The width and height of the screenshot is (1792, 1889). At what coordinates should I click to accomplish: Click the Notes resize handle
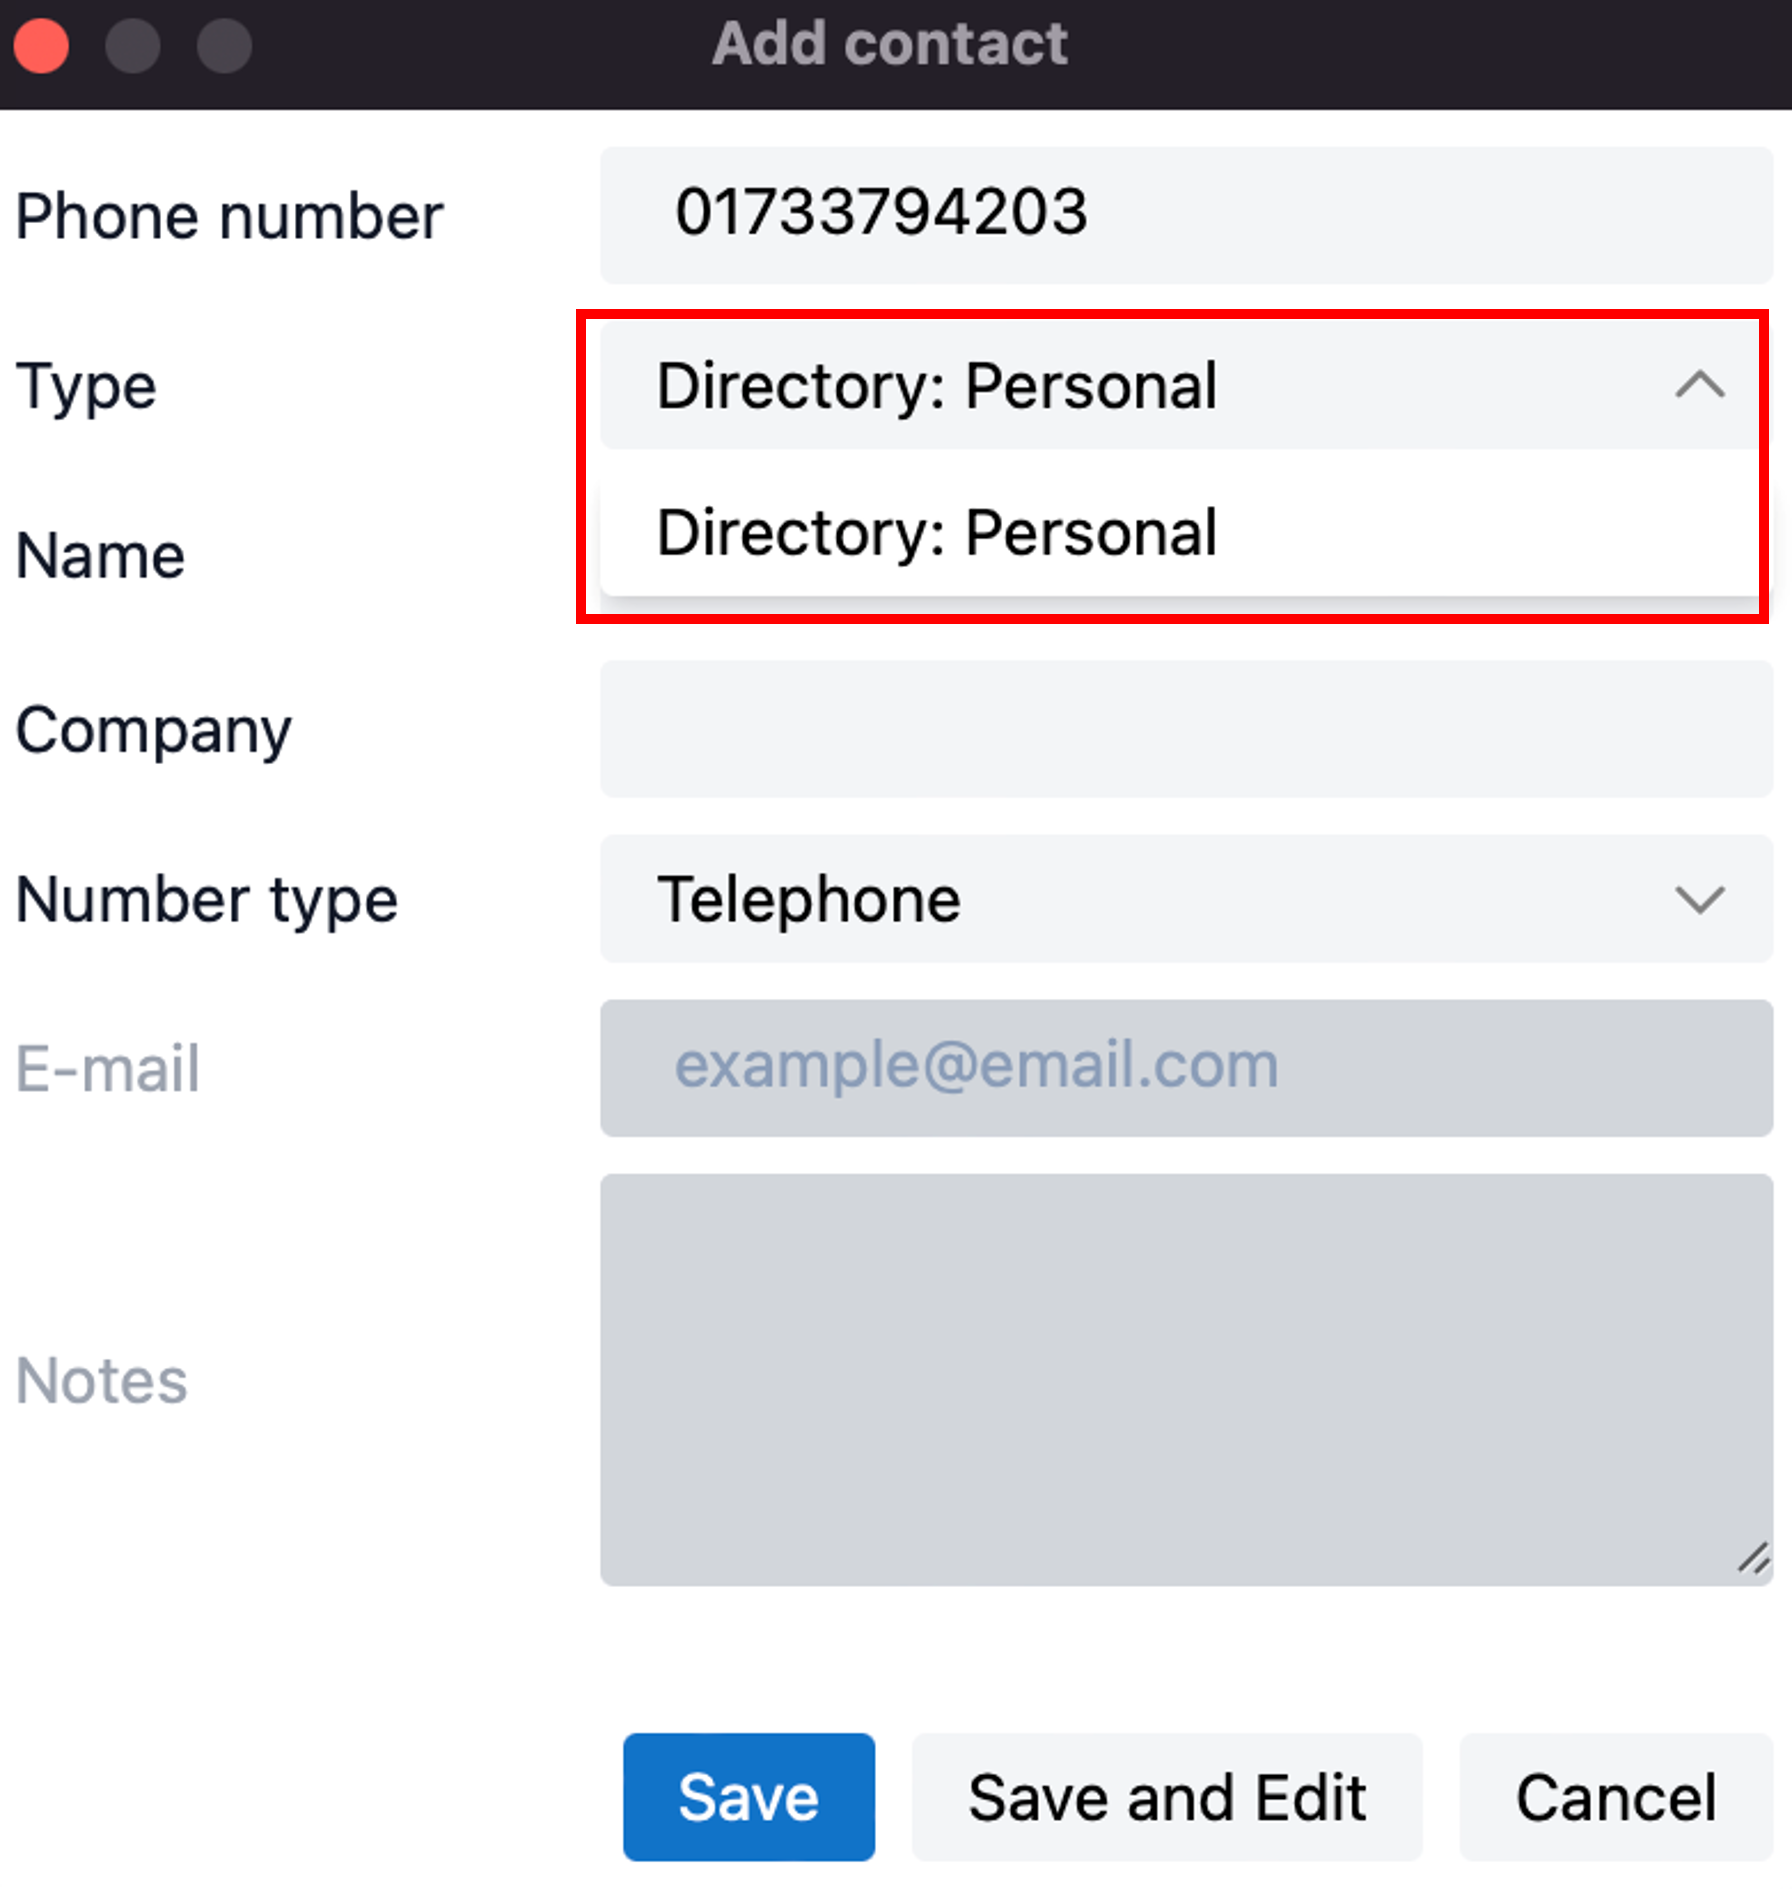click(x=1754, y=1559)
